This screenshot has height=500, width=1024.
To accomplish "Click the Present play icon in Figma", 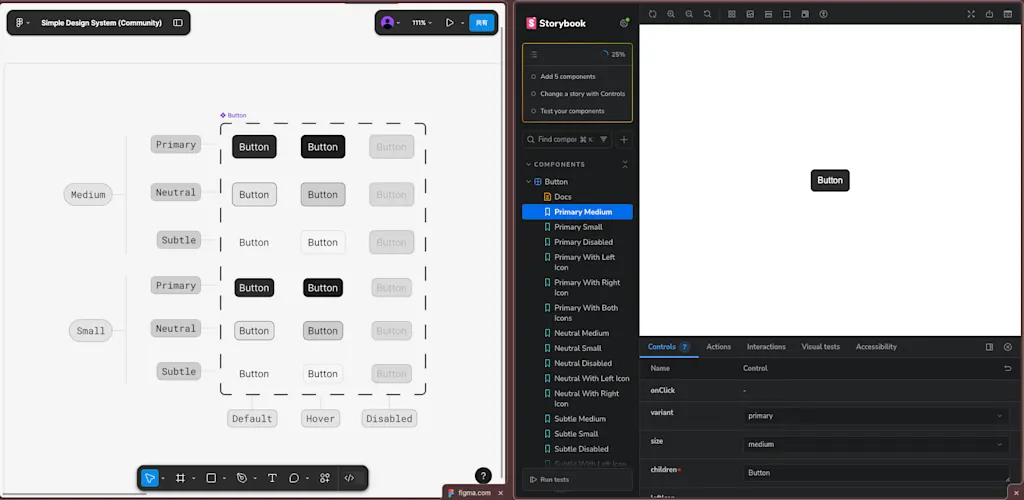I will (449, 23).
